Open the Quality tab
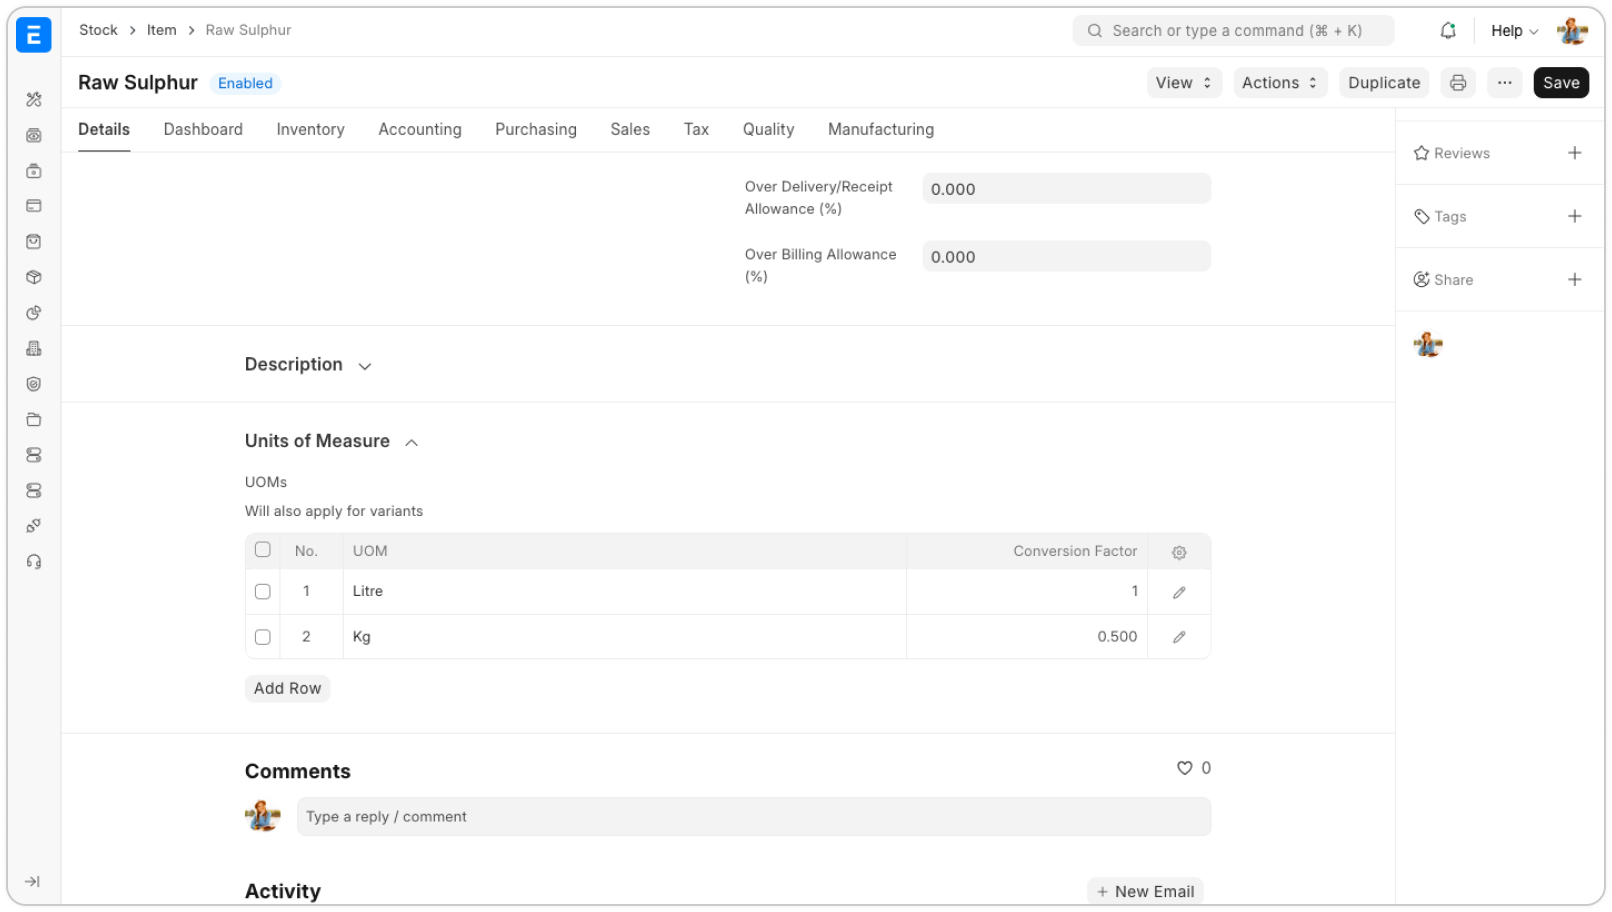The height and width of the screenshot is (912, 1612). 768,130
